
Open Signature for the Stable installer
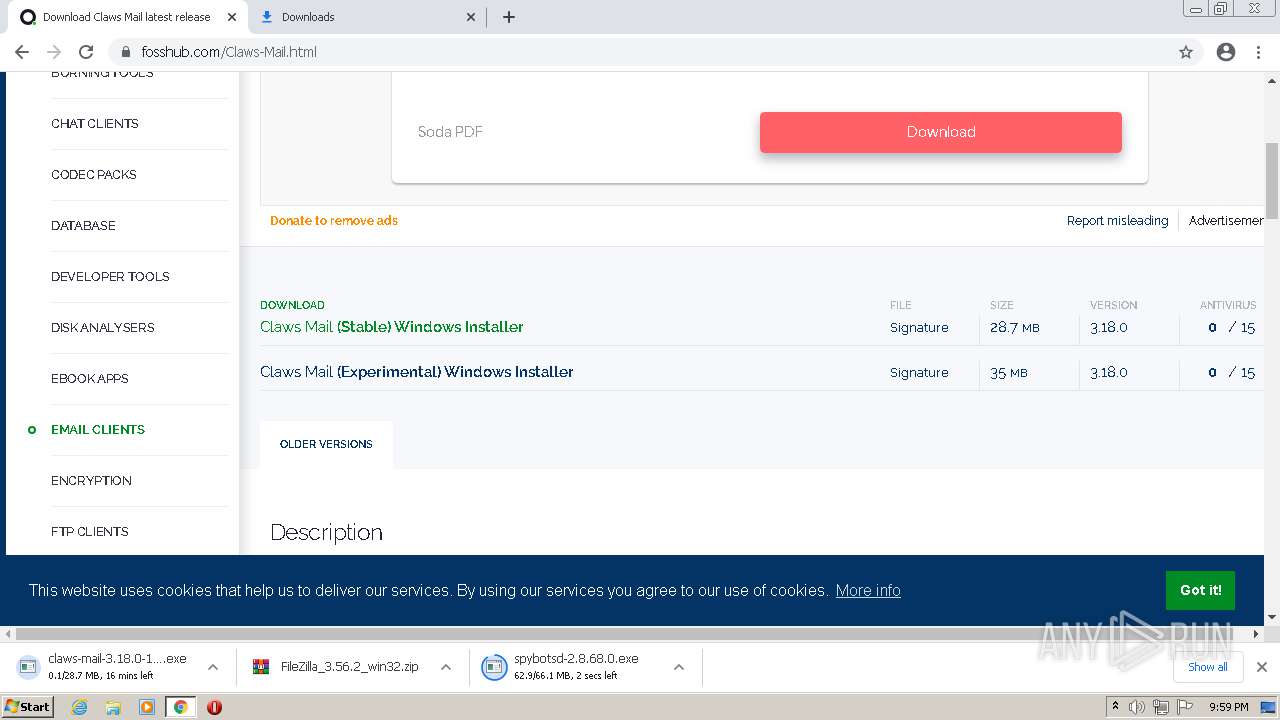(919, 328)
